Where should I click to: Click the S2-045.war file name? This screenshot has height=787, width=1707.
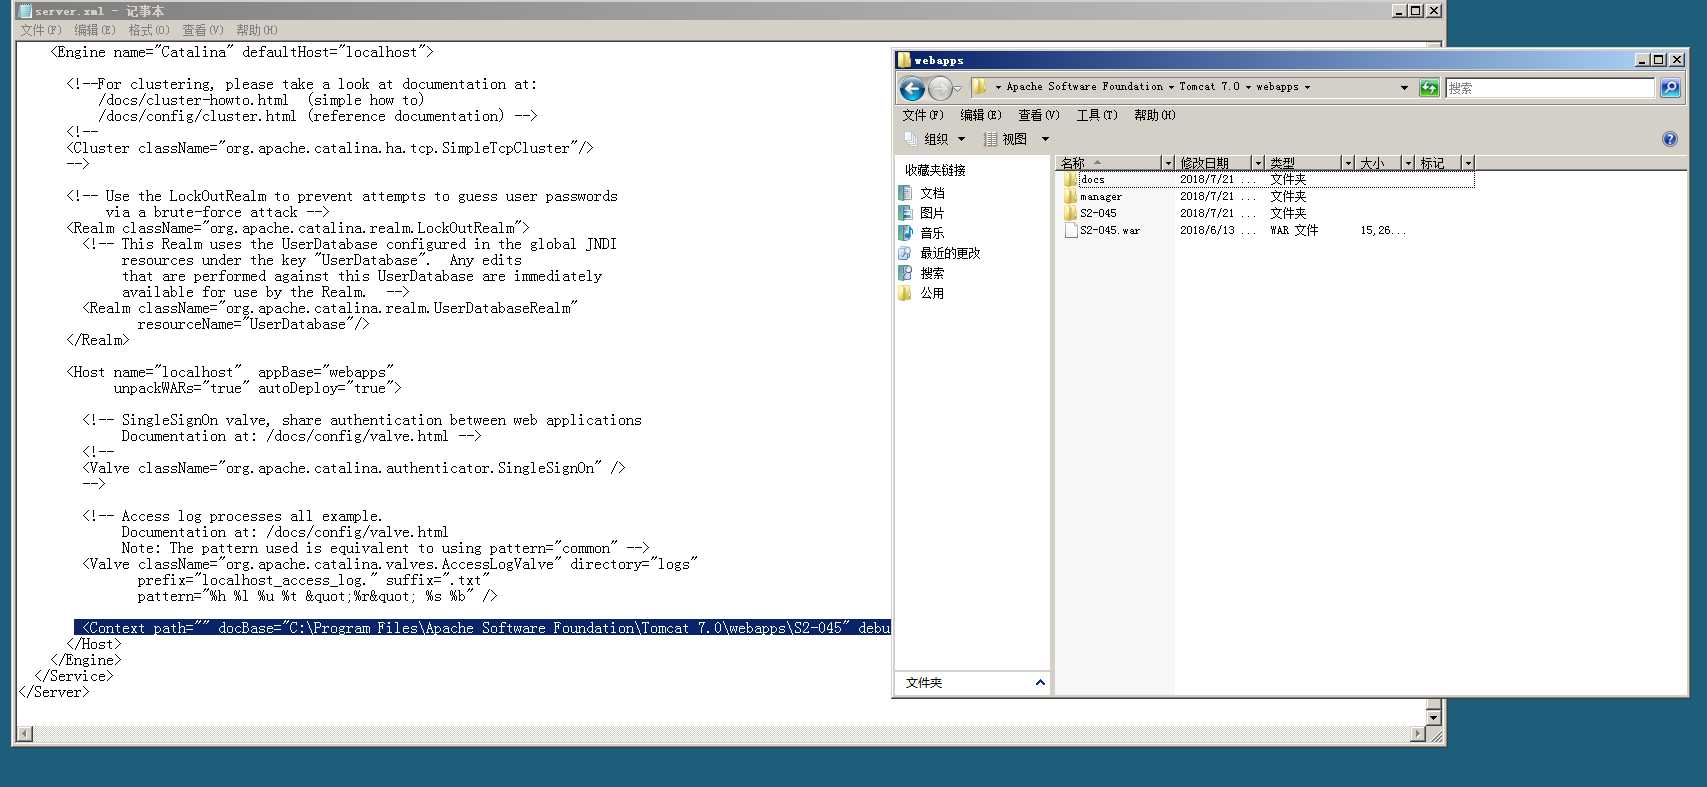pyautogui.click(x=1110, y=230)
